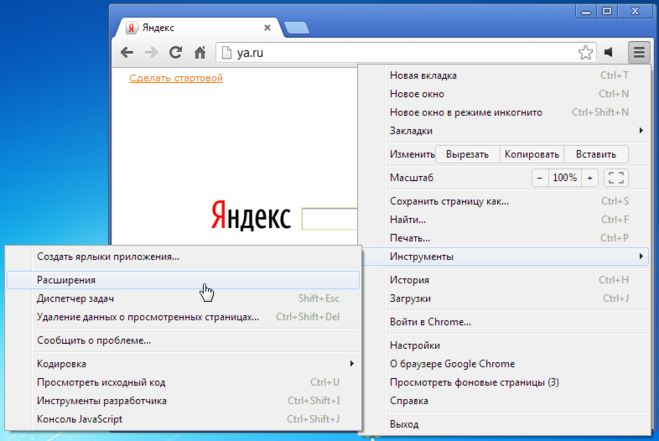Open the home page icon

pyautogui.click(x=200, y=52)
